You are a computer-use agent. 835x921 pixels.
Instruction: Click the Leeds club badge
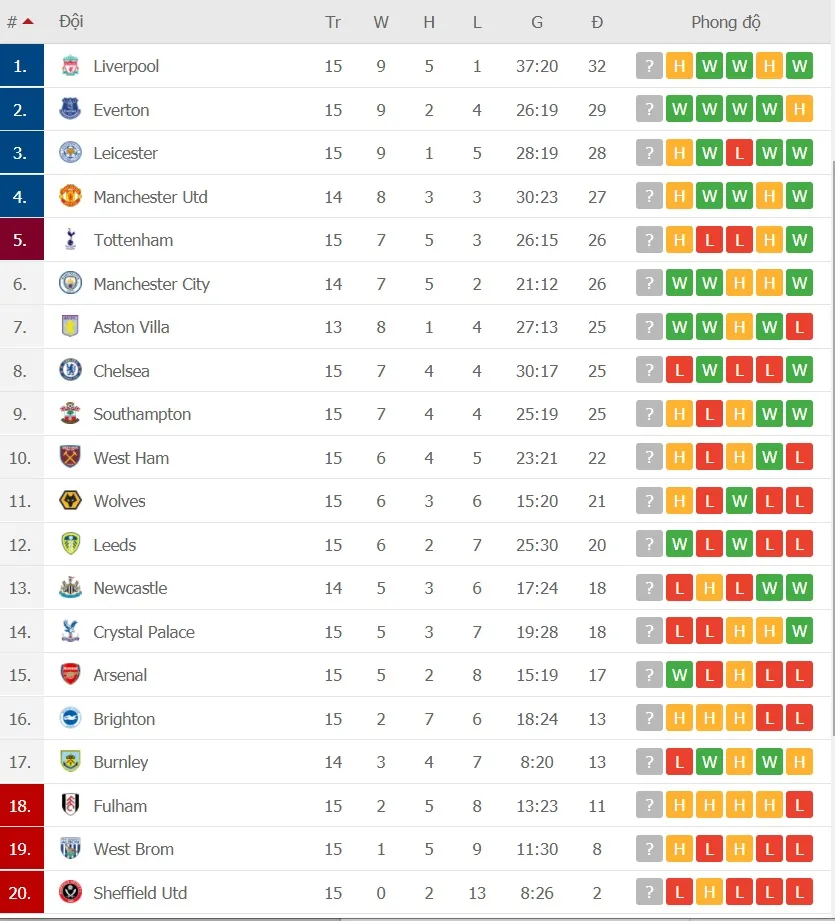70,545
